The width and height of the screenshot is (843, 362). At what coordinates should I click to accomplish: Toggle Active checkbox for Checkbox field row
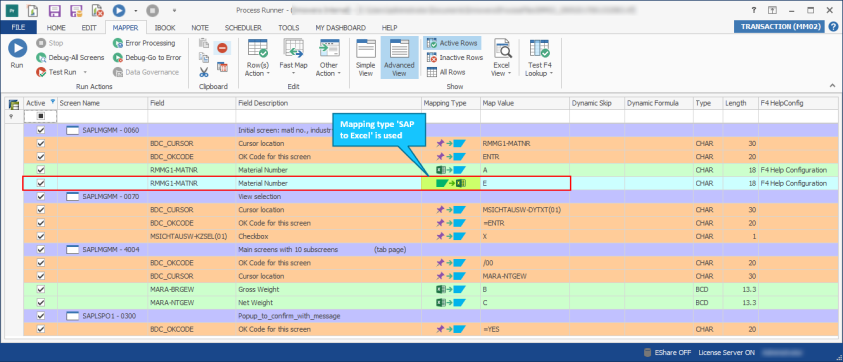(40, 236)
